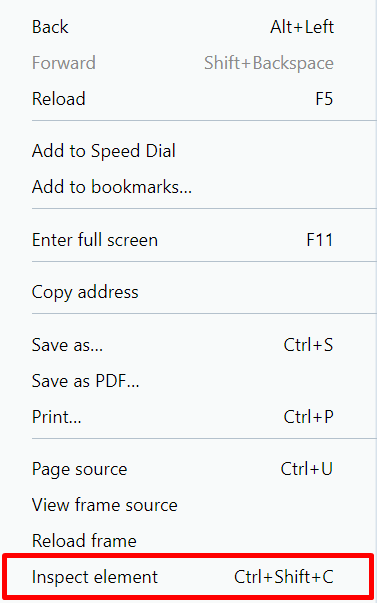Screen dimensions: 377x603
Task: Select Enter full screen
Action: (x=188, y=240)
